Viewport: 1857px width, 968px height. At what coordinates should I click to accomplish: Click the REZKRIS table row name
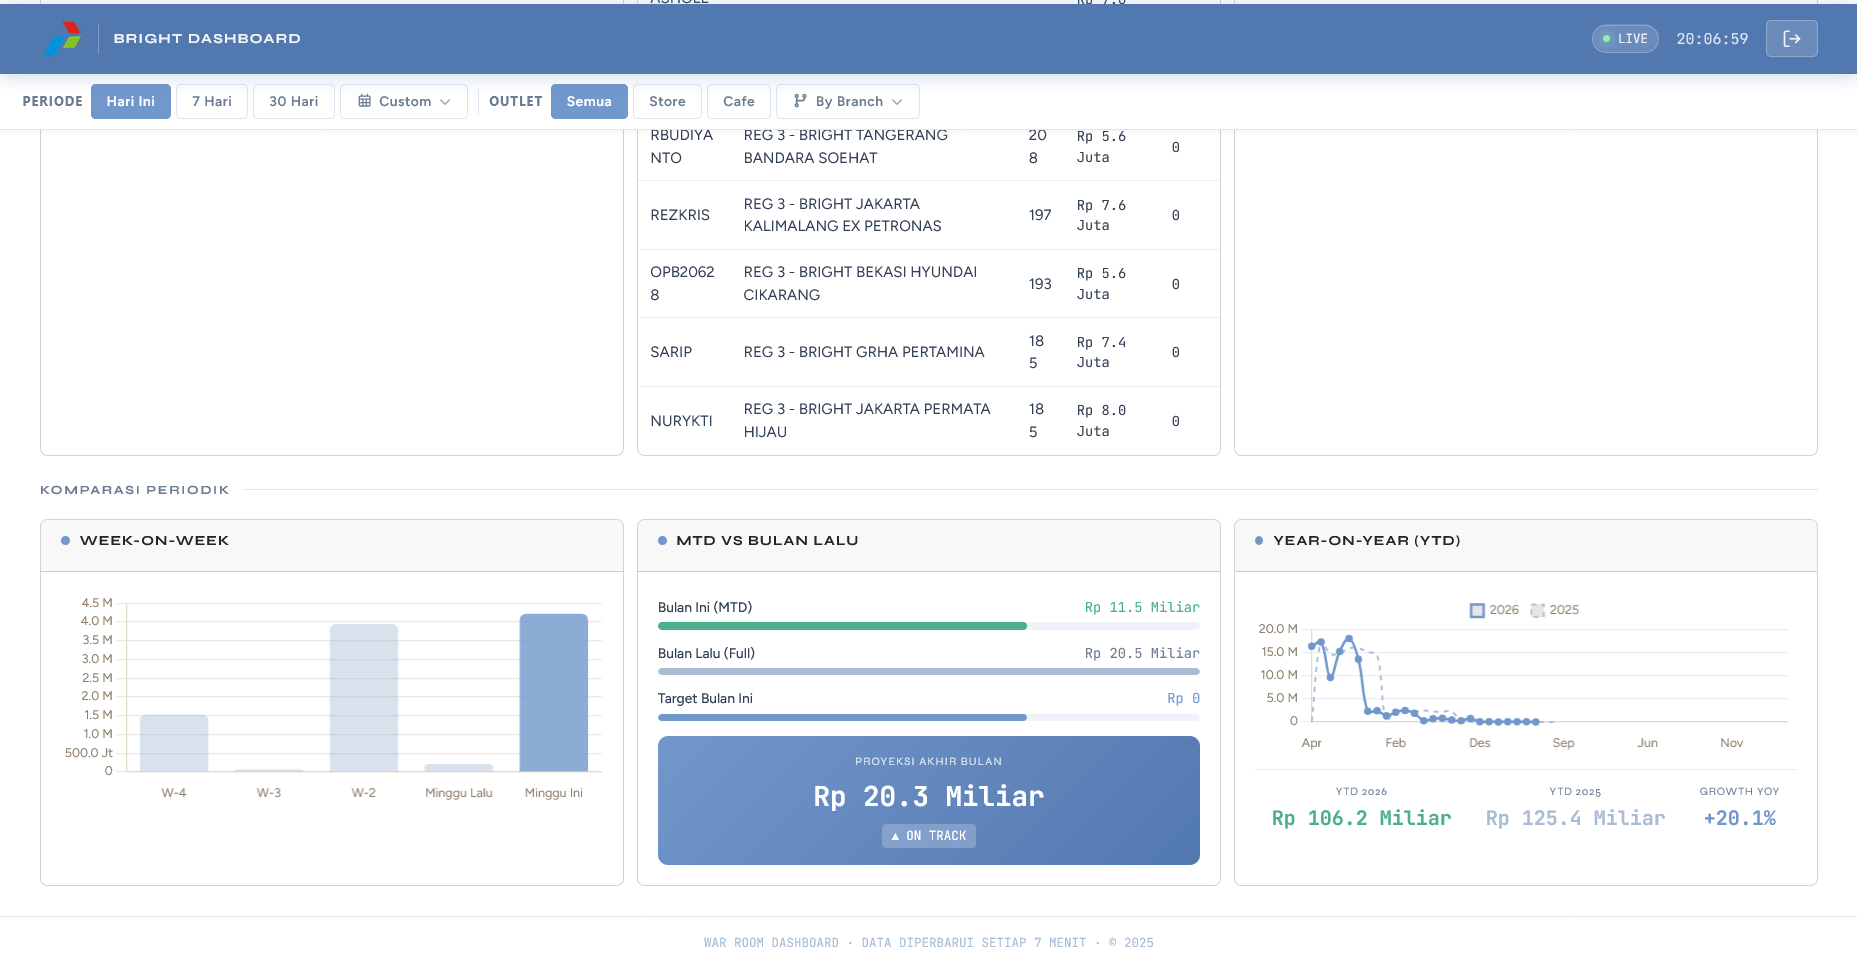click(x=680, y=215)
